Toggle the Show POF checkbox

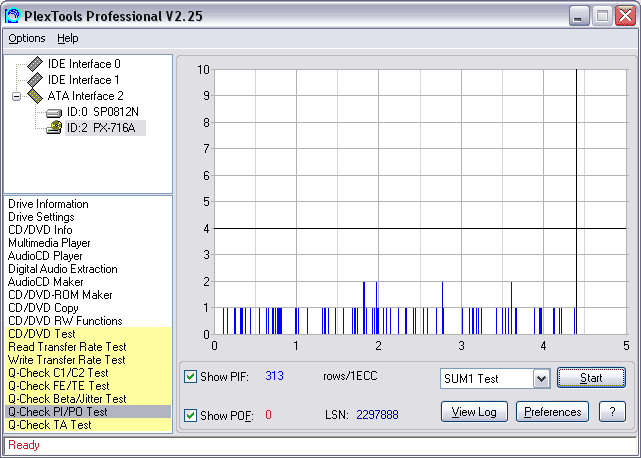click(x=190, y=415)
